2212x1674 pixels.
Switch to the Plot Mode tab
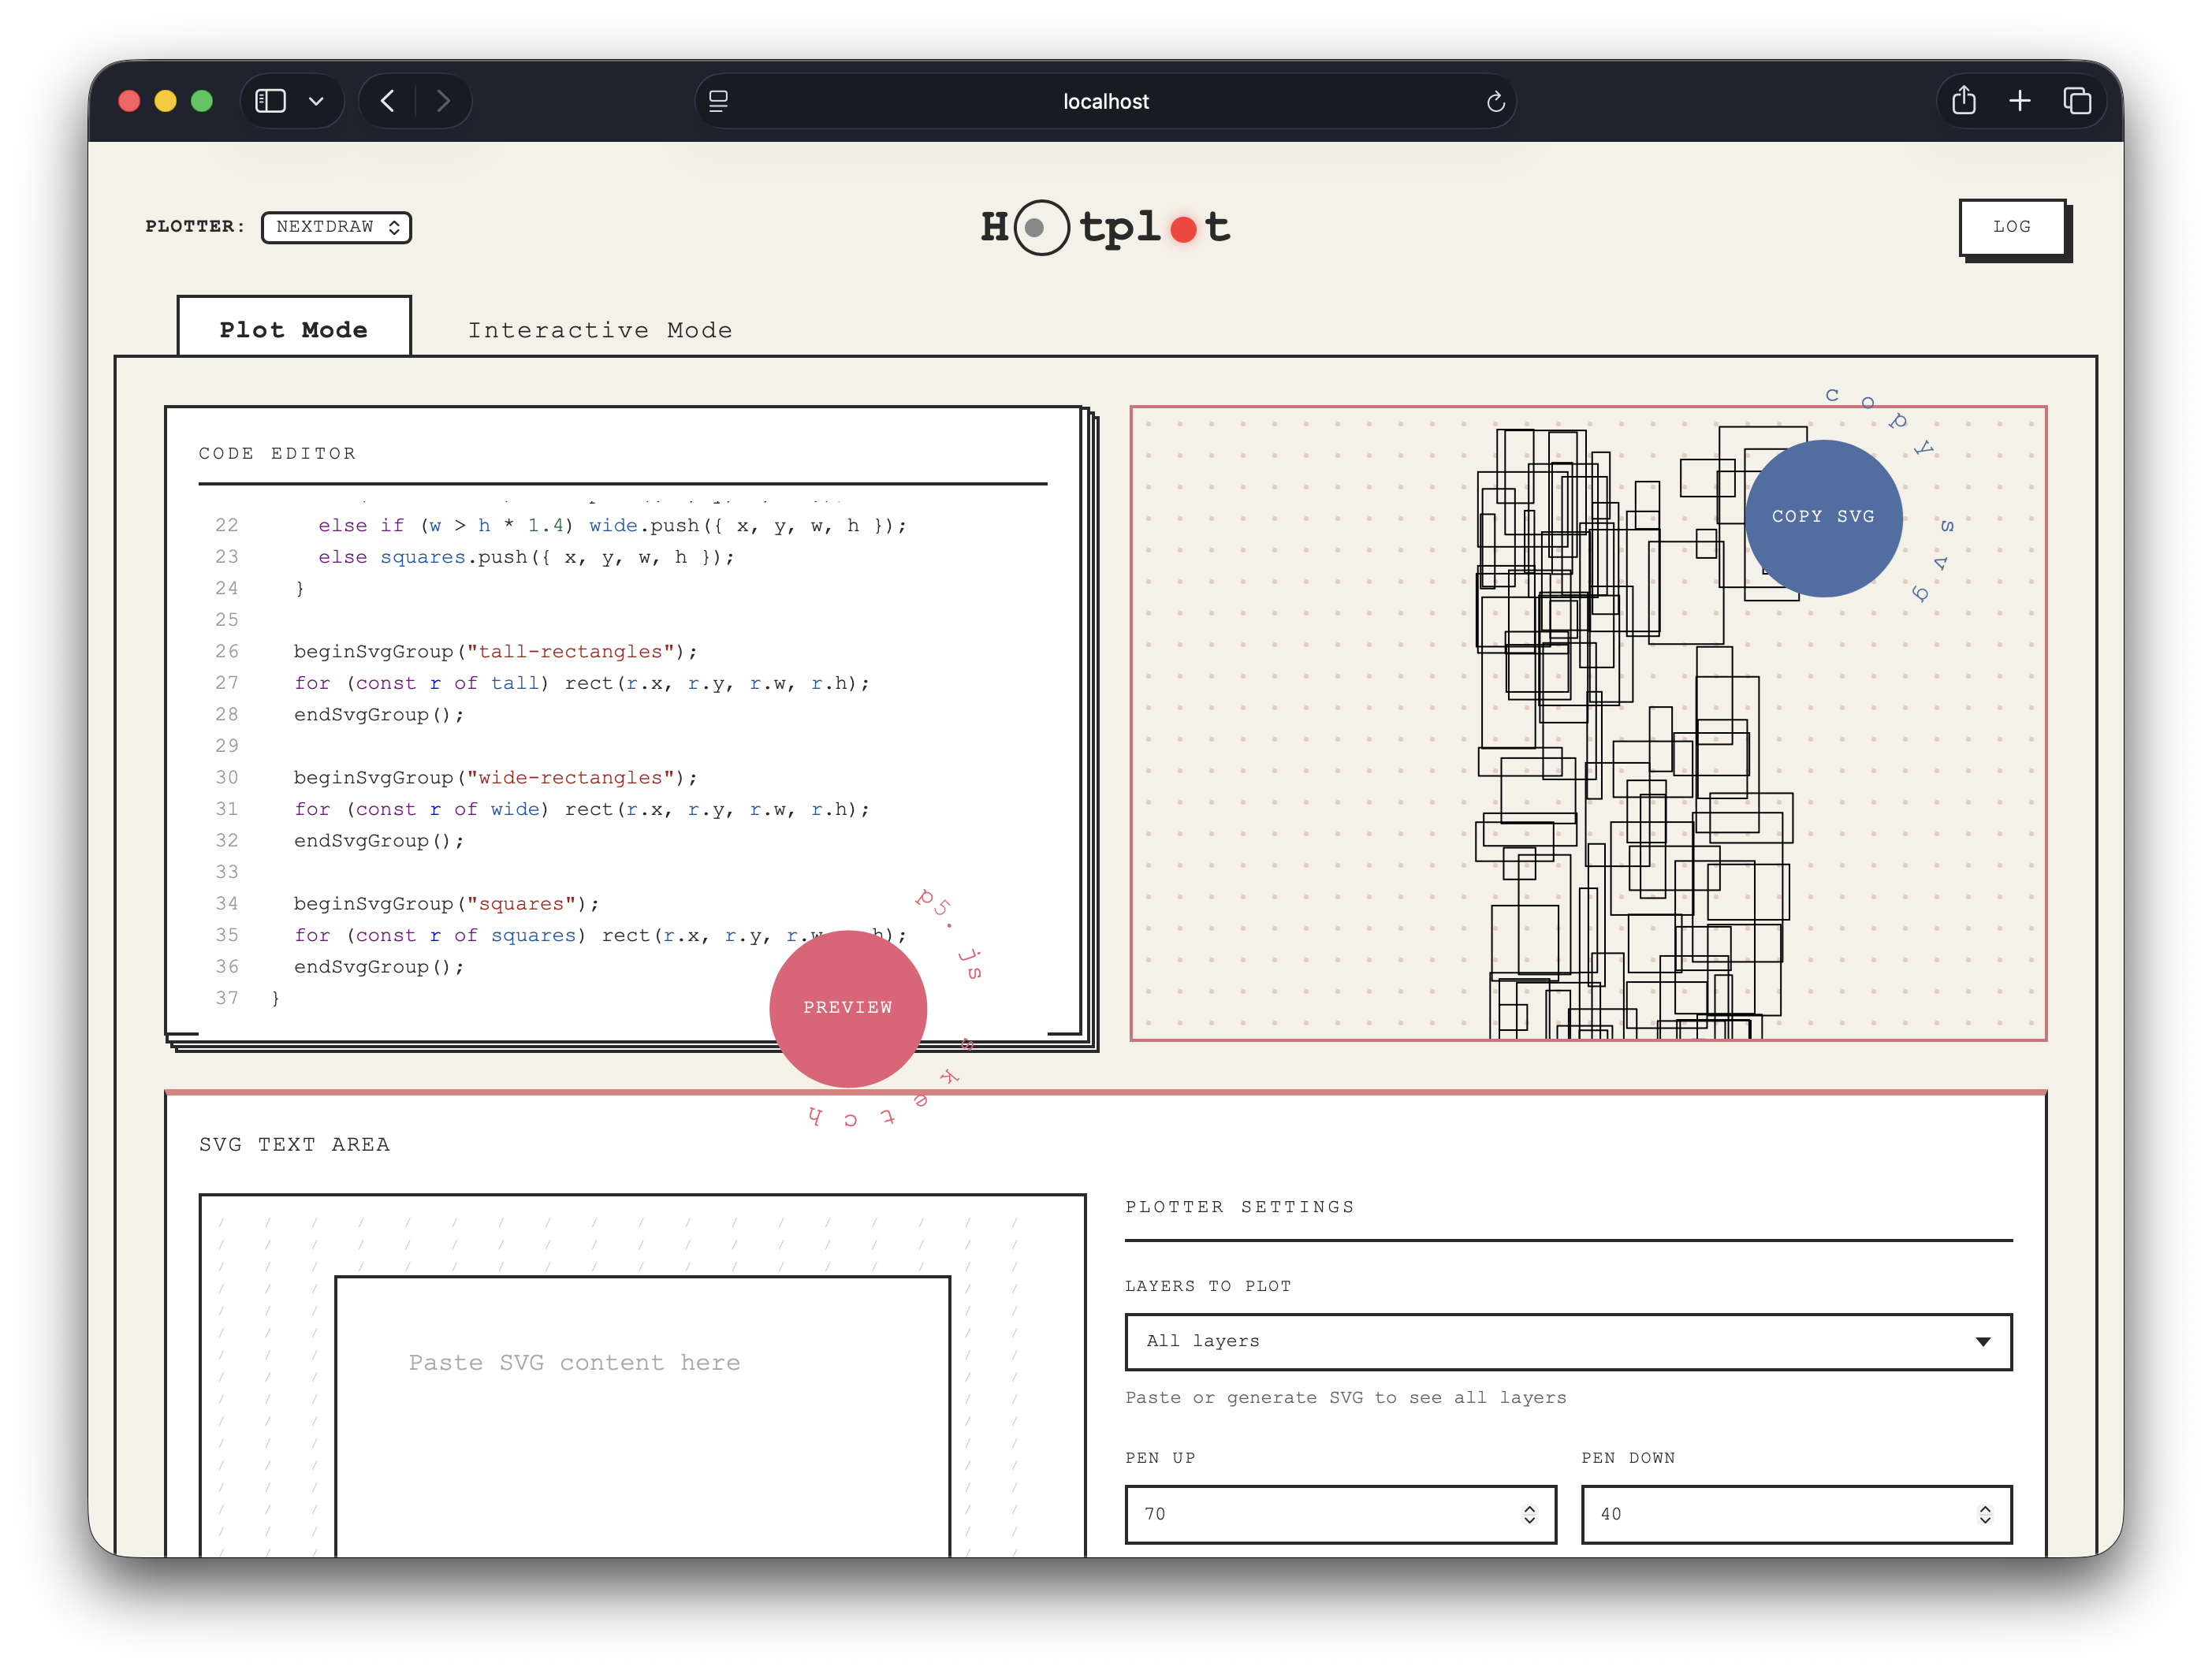(293, 329)
